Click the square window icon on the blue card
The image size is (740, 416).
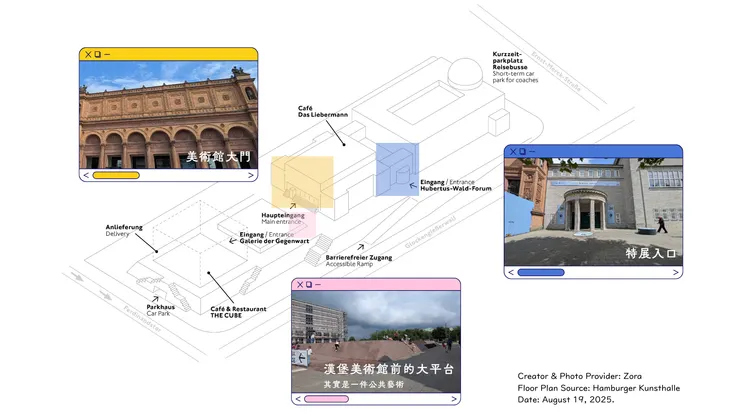522,152
